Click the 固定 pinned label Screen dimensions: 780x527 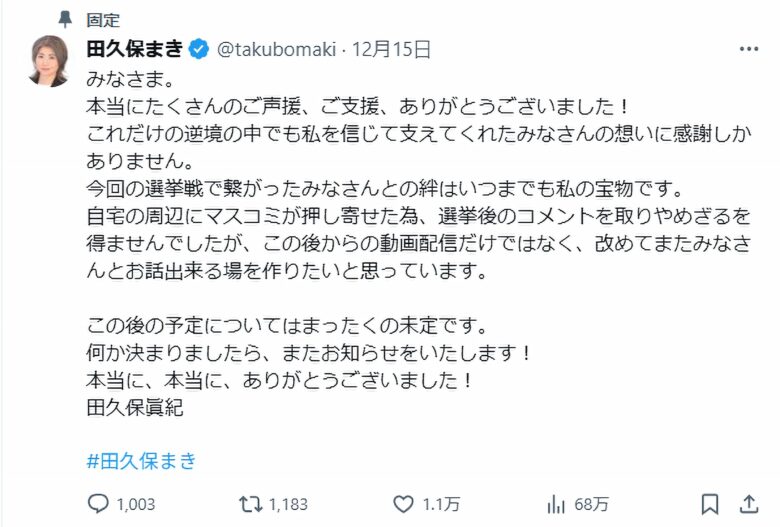pos(102,18)
